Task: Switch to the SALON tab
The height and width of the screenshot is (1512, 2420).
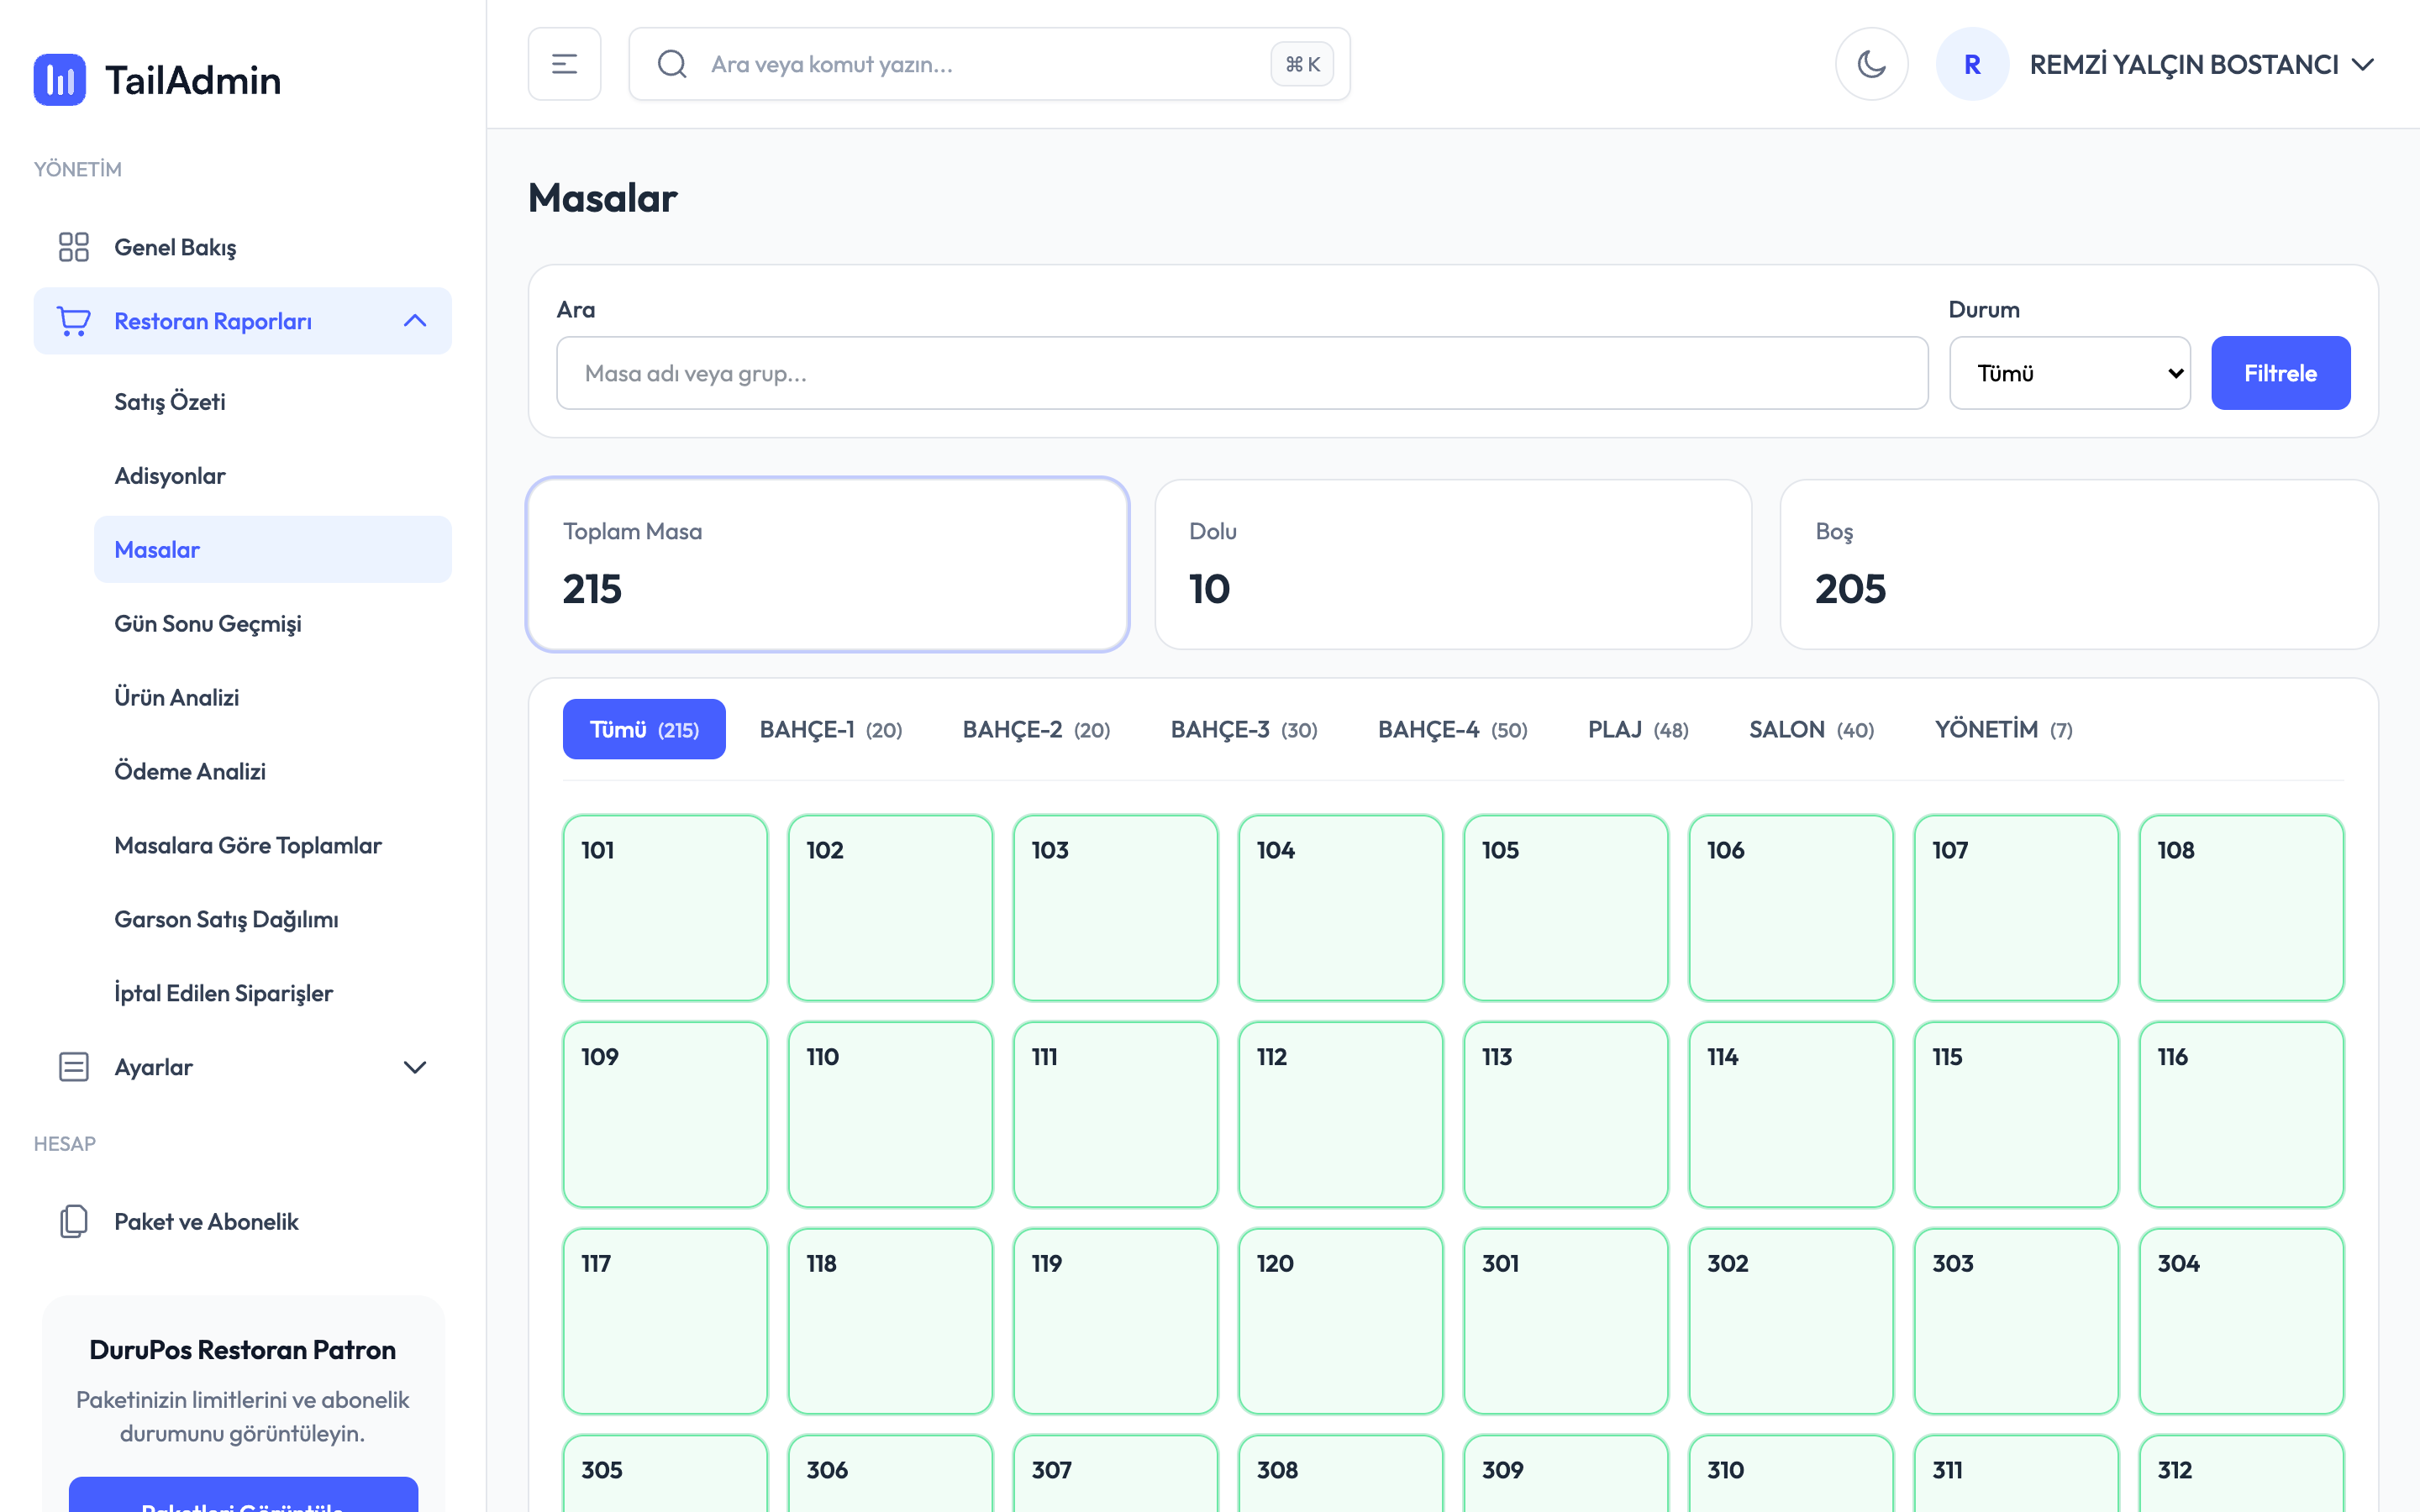Action: (1812, 729)
